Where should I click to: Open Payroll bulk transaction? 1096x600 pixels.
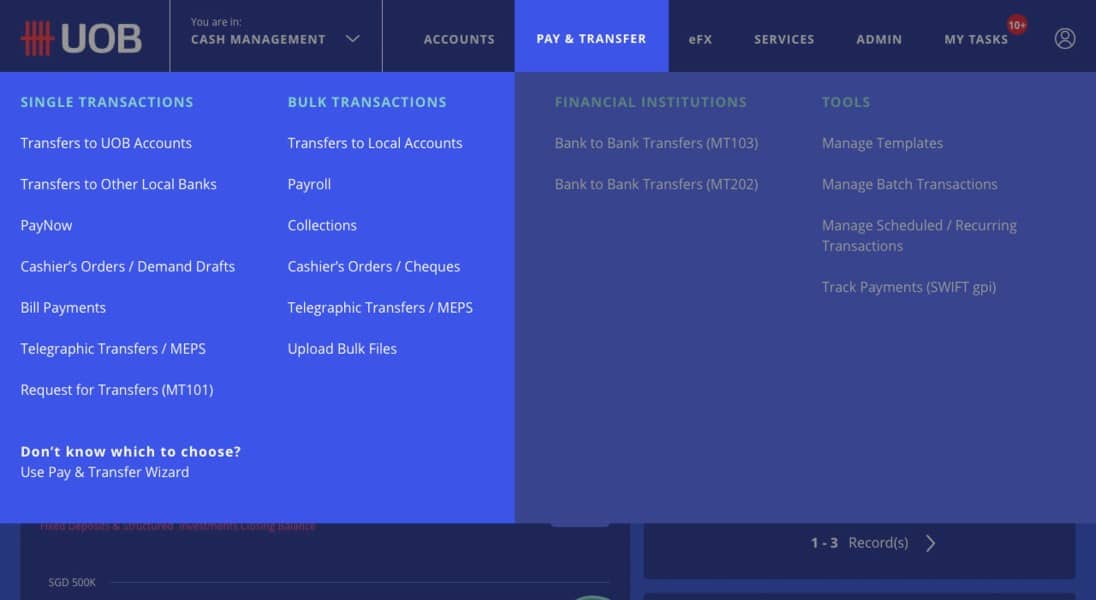(309, 184)
